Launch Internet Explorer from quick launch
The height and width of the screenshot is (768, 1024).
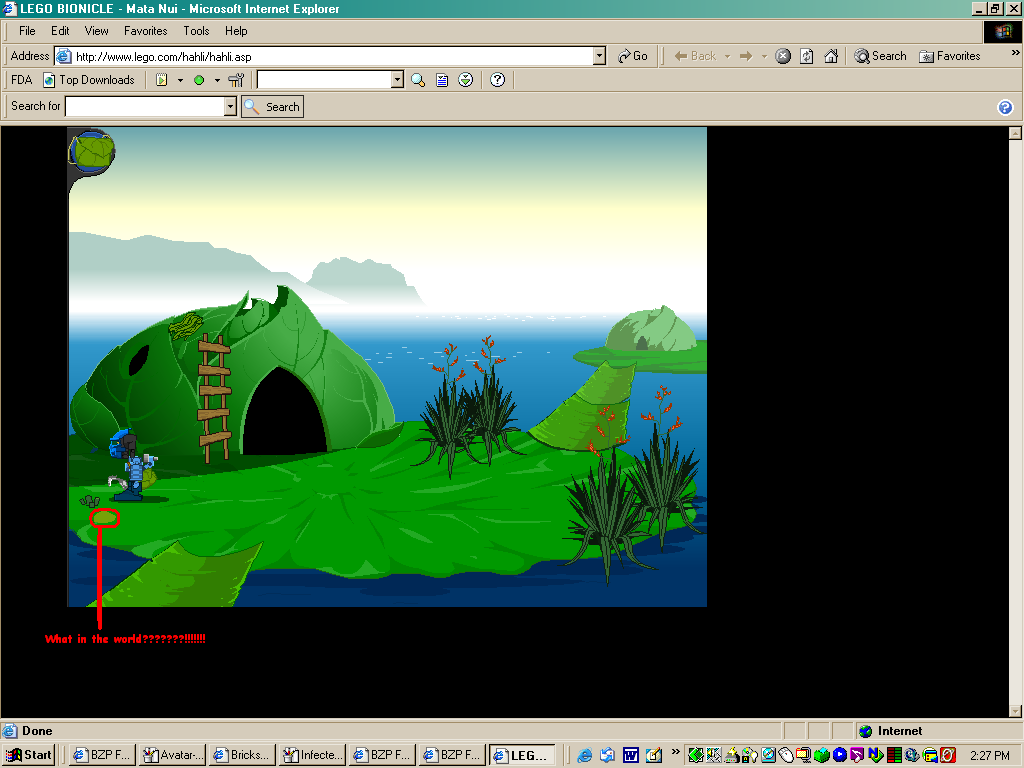click(585, 755)
